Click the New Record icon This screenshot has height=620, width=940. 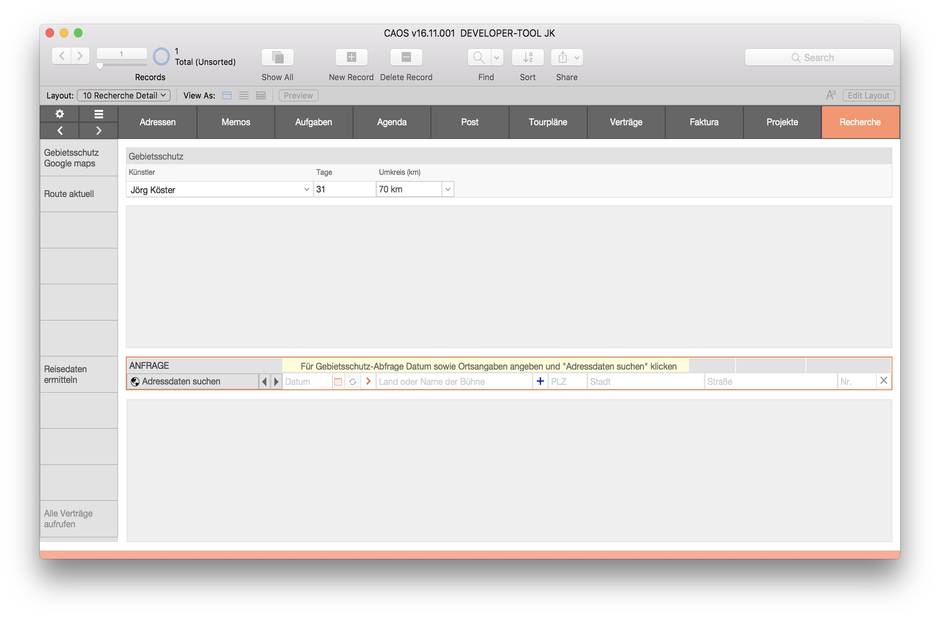point(351,57)
